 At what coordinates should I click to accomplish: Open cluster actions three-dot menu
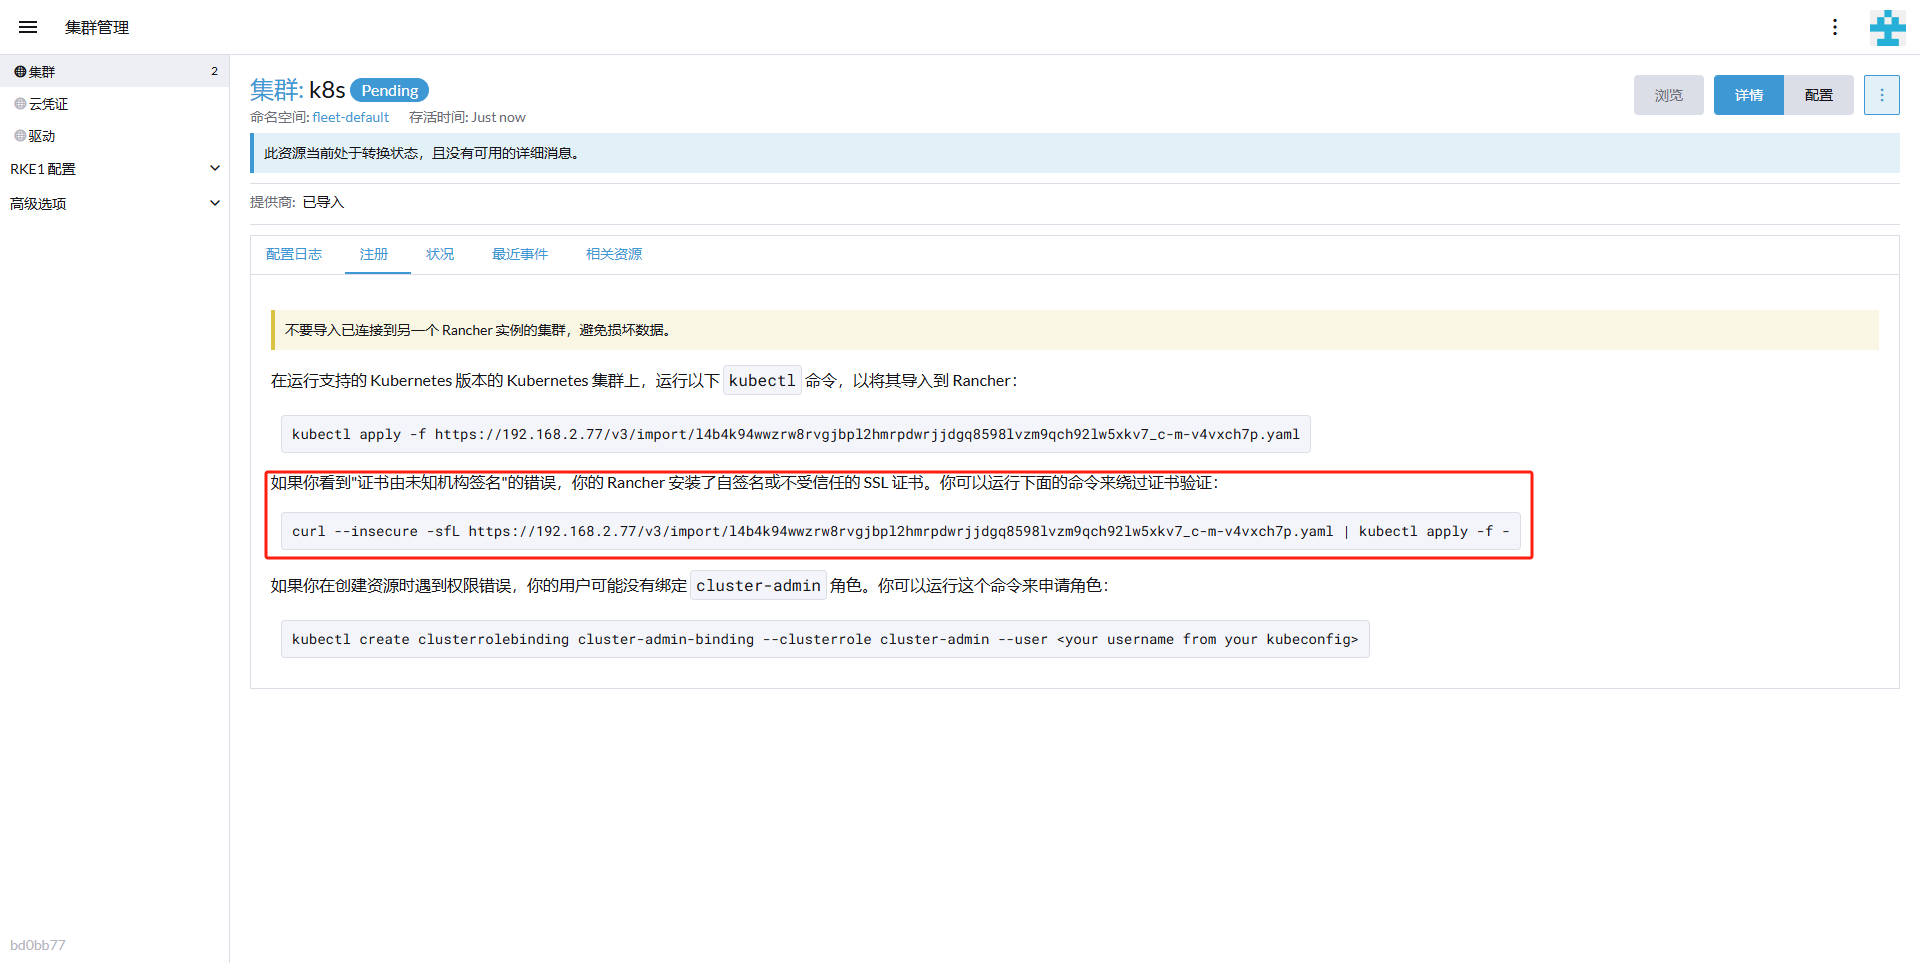(1881, 95)
